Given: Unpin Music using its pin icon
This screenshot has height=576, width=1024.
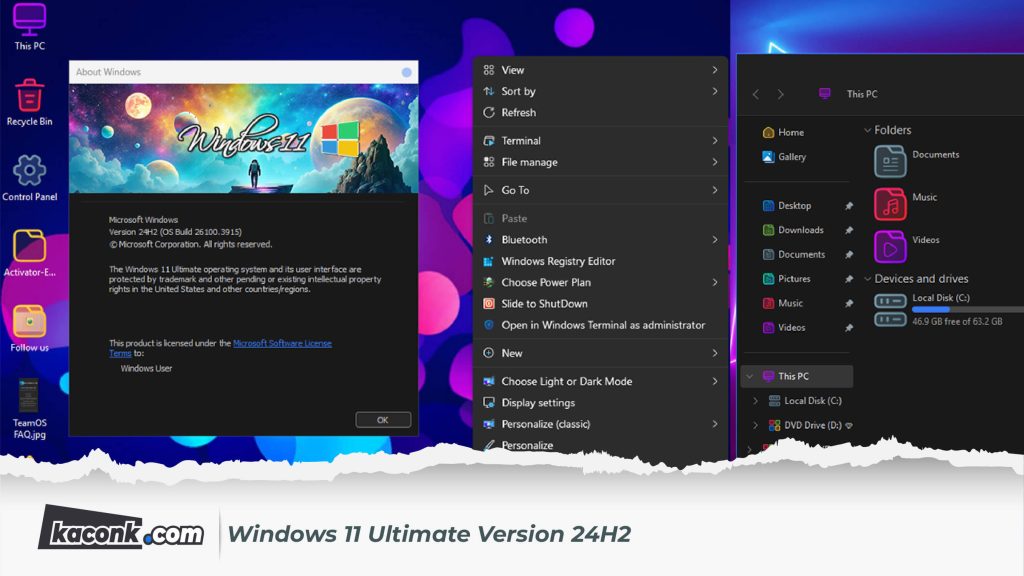Looking at the screenshot, I should [848, 303].
